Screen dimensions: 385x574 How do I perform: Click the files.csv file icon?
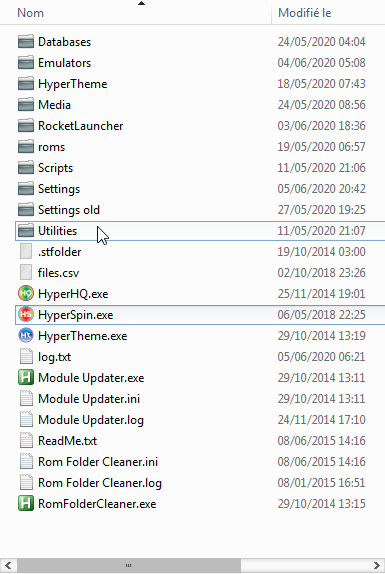[26, 273]
